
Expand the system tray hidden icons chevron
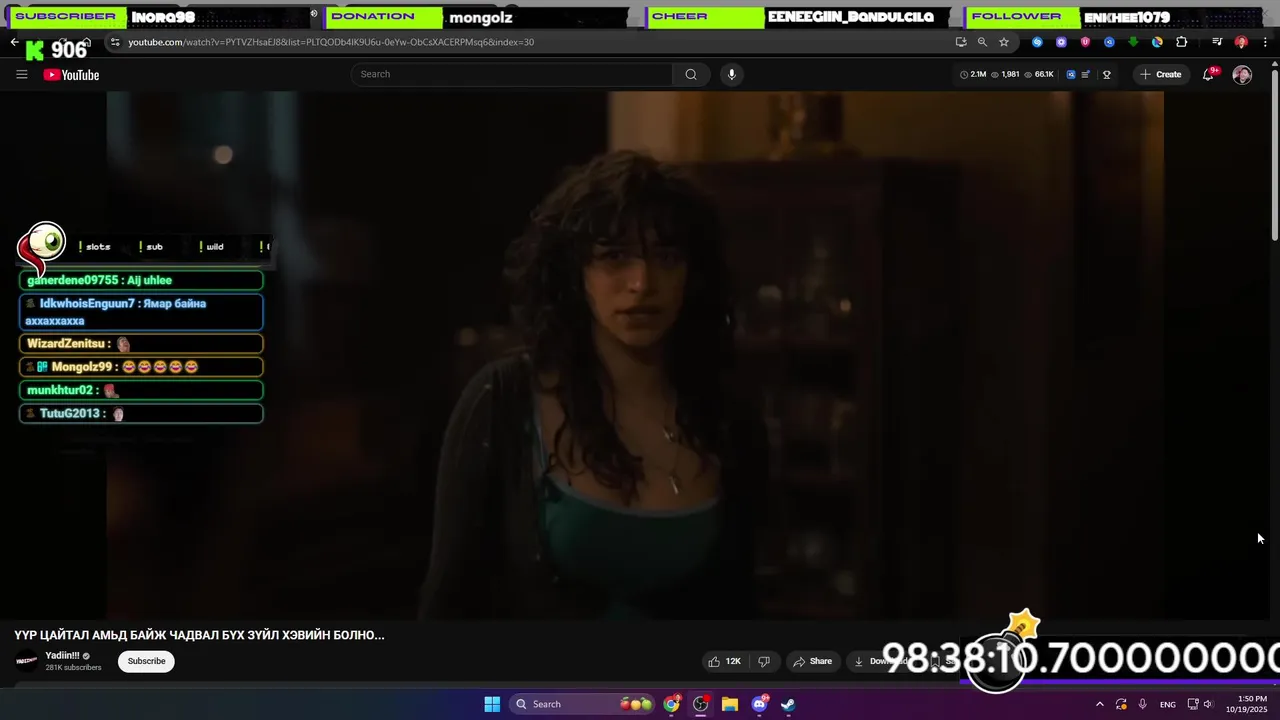pyautogui.click(x=1100, y=704)
